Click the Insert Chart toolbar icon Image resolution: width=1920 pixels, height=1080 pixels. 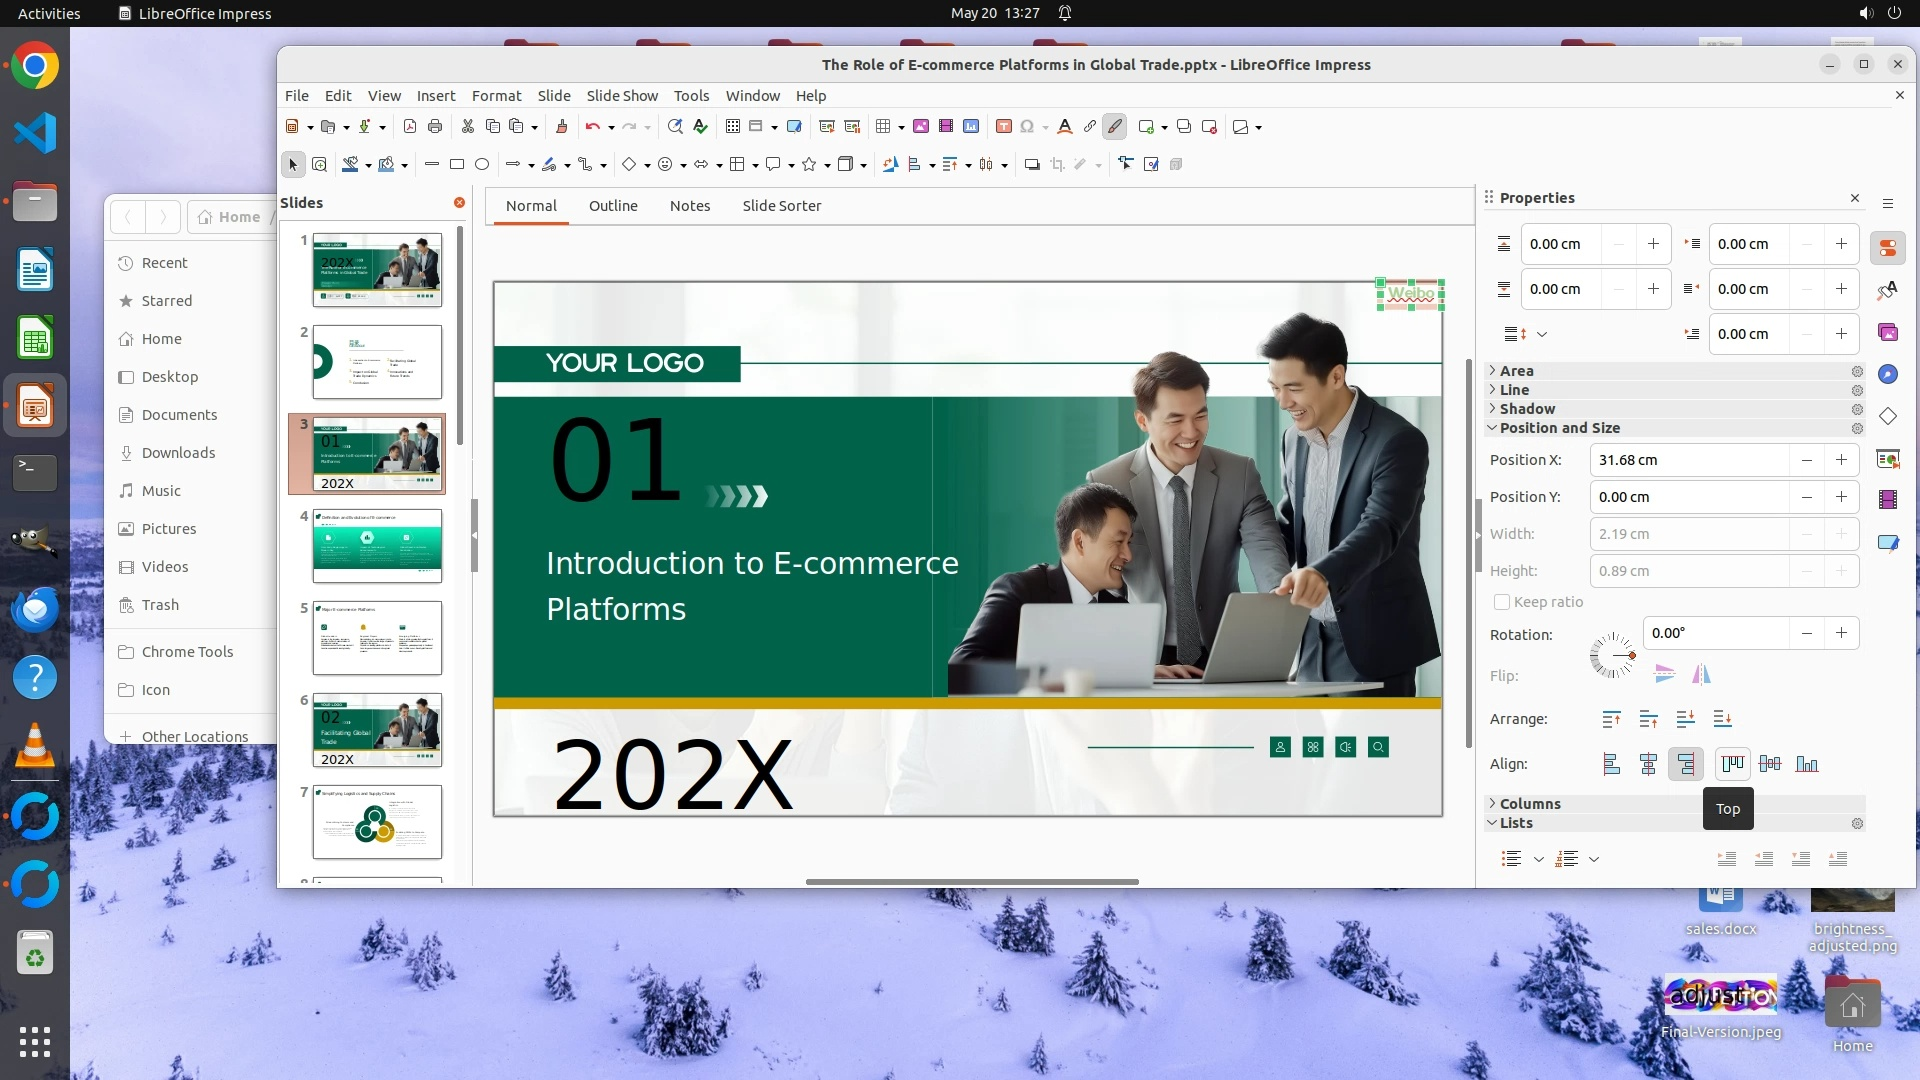(971, 126)
